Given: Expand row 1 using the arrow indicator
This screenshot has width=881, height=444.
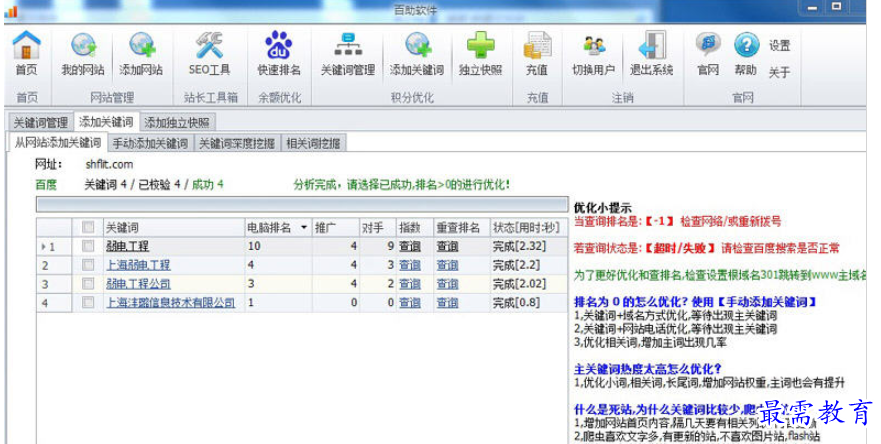Looking at the screenshot, I should coord(42,246).
